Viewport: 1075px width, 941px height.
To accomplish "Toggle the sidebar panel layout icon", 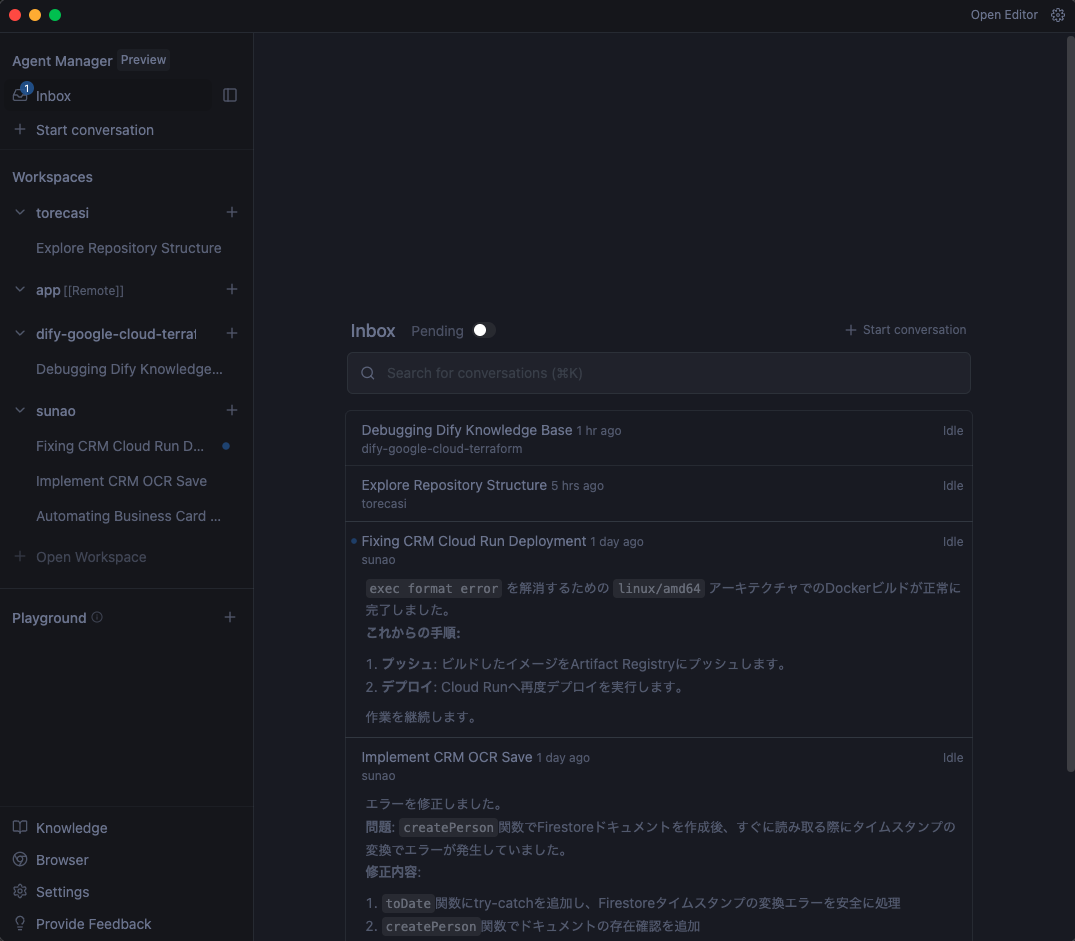I will pyautogui.click(x=230, y=95).
